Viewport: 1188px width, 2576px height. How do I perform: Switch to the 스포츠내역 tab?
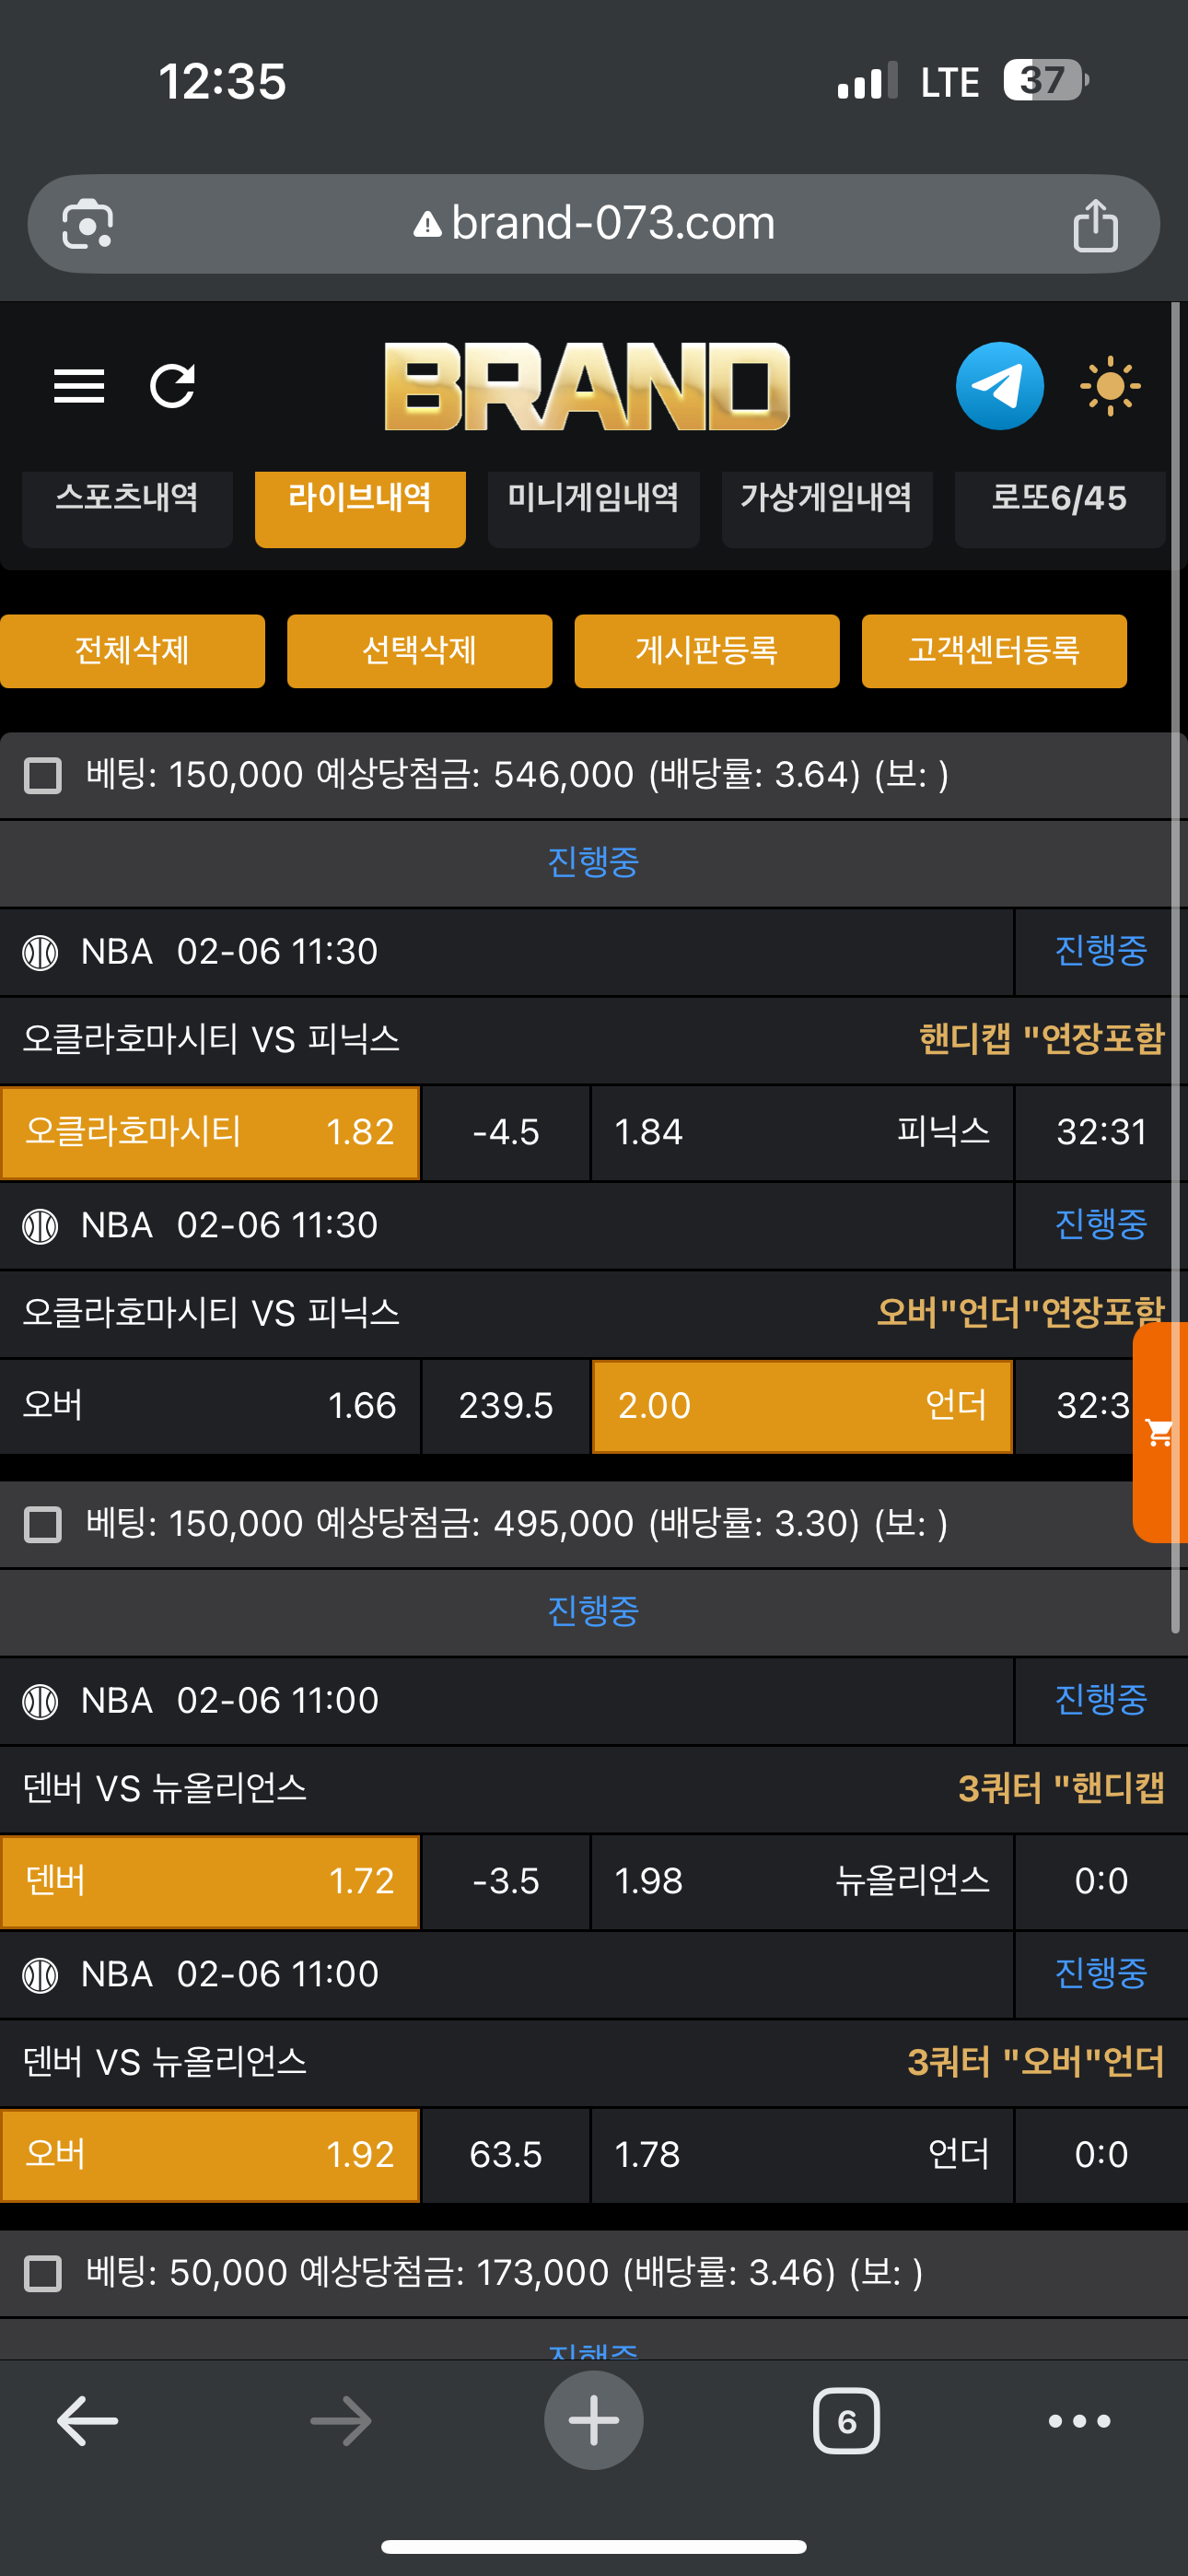click(x=127, y=499)
